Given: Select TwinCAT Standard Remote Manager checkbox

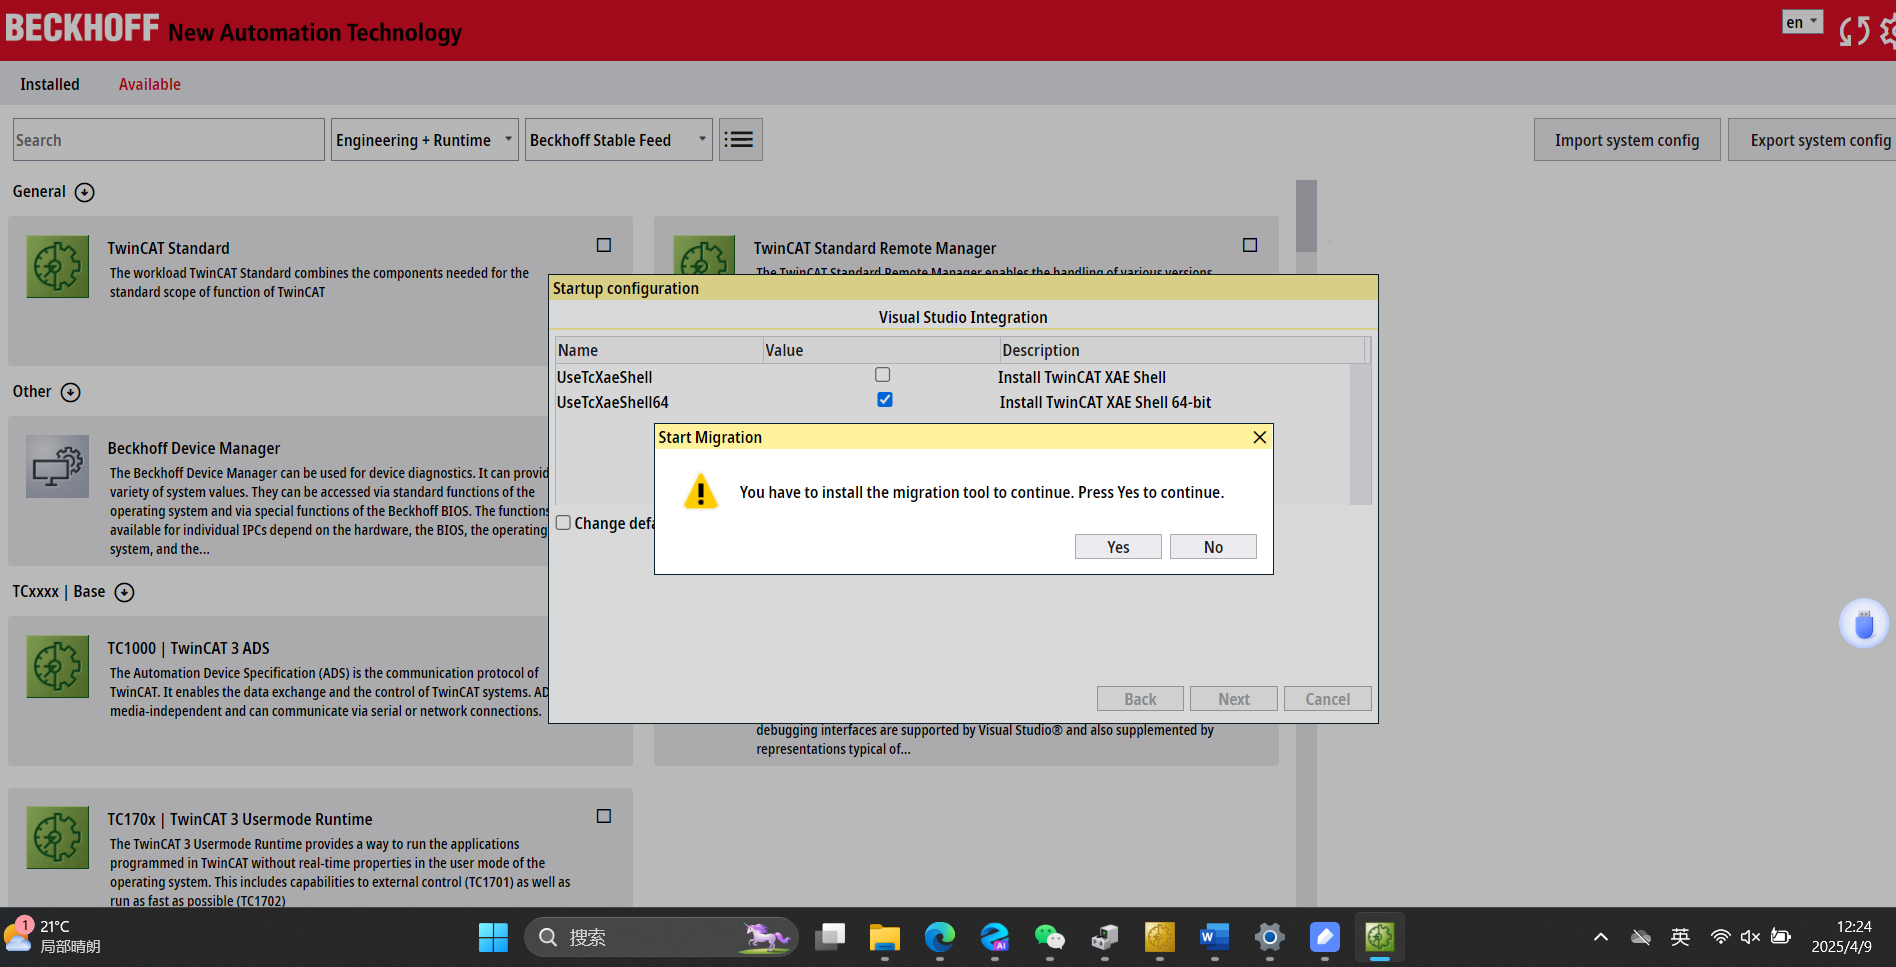Looking at the screenshot, I should (1250, 245).
